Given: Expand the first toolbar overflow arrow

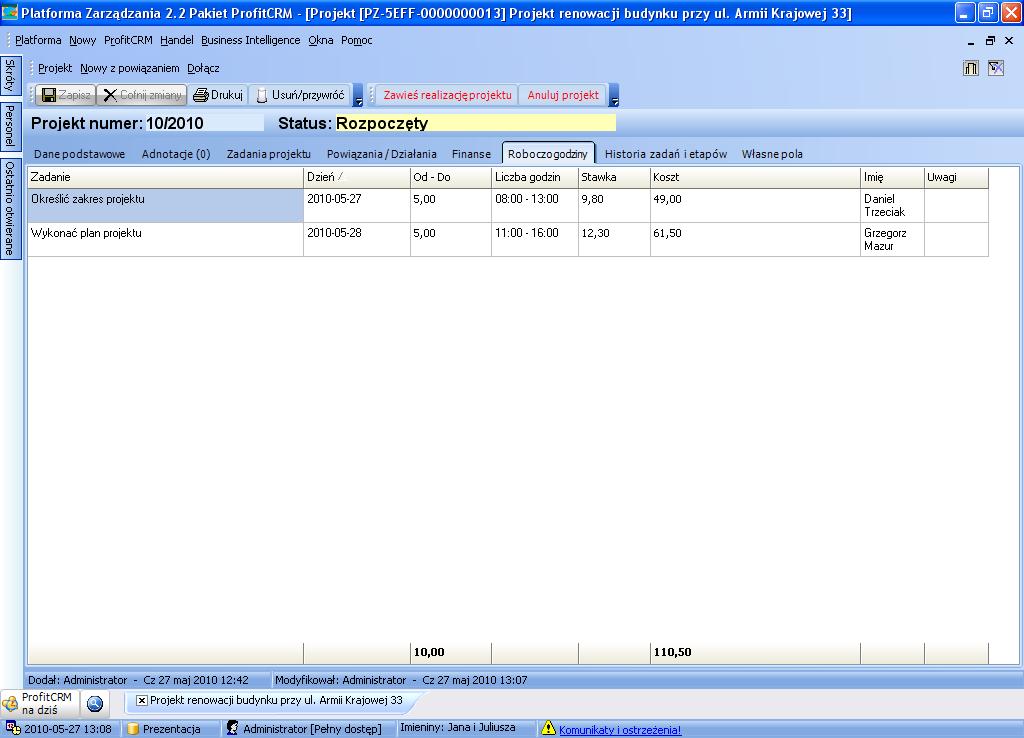Looking at the screenshot, I should pyautogui.click(x=358, y=98).
